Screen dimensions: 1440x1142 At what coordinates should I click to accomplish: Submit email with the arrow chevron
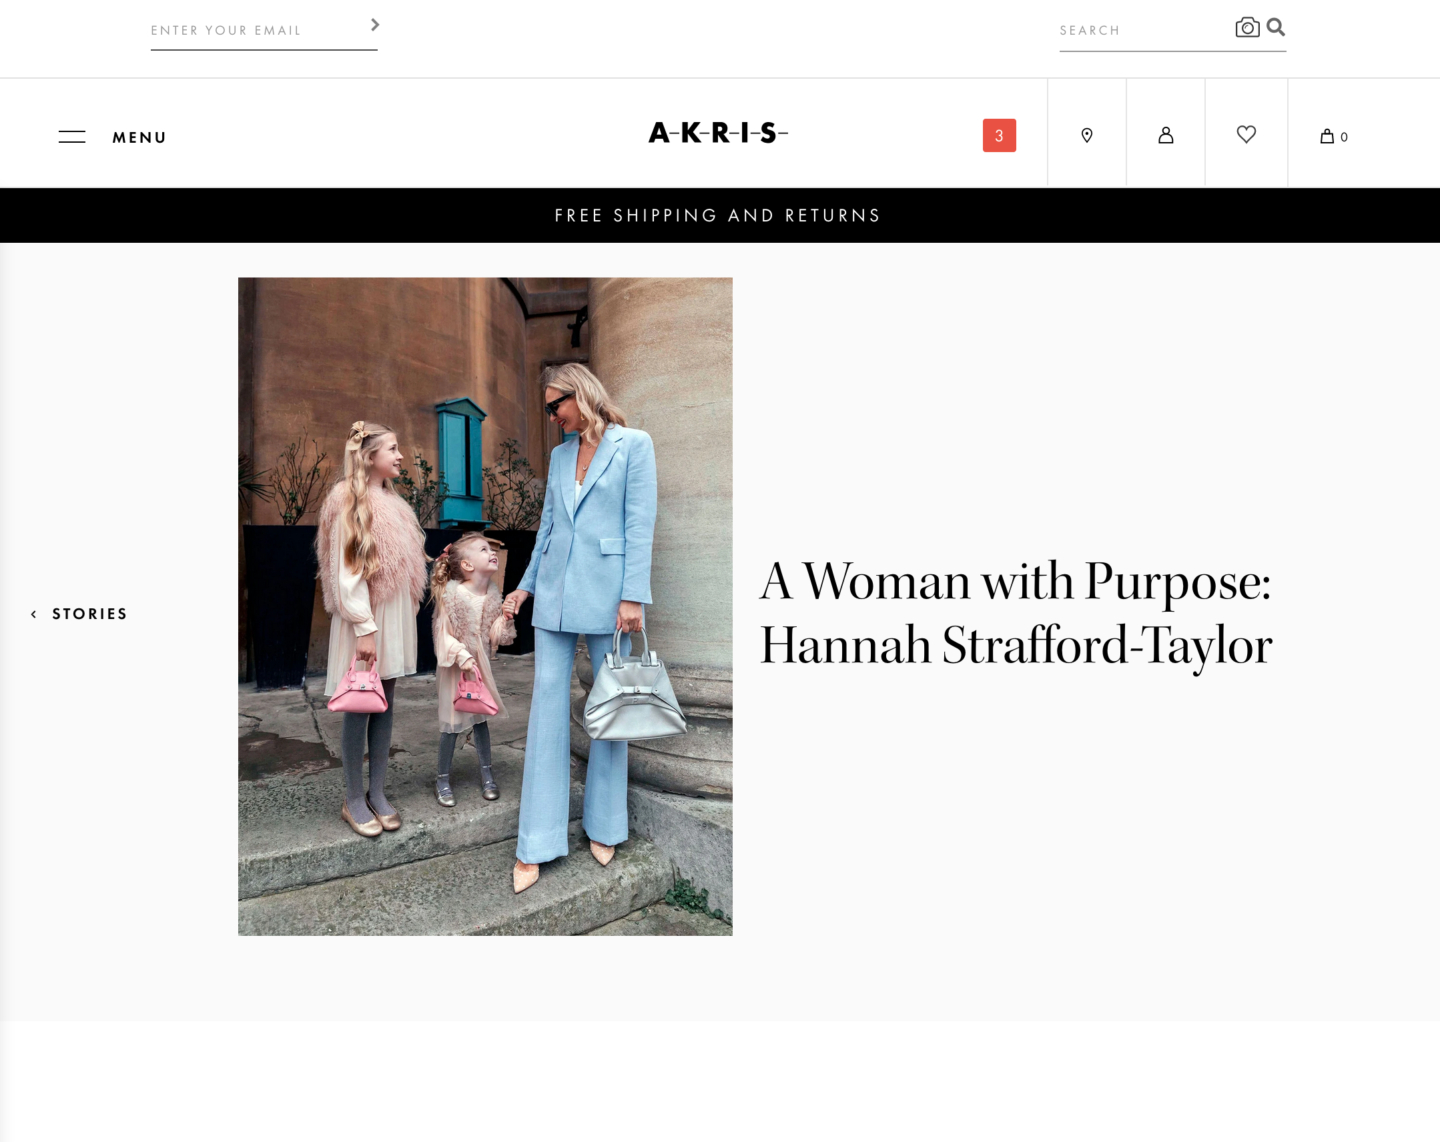[x=375, y=25]
